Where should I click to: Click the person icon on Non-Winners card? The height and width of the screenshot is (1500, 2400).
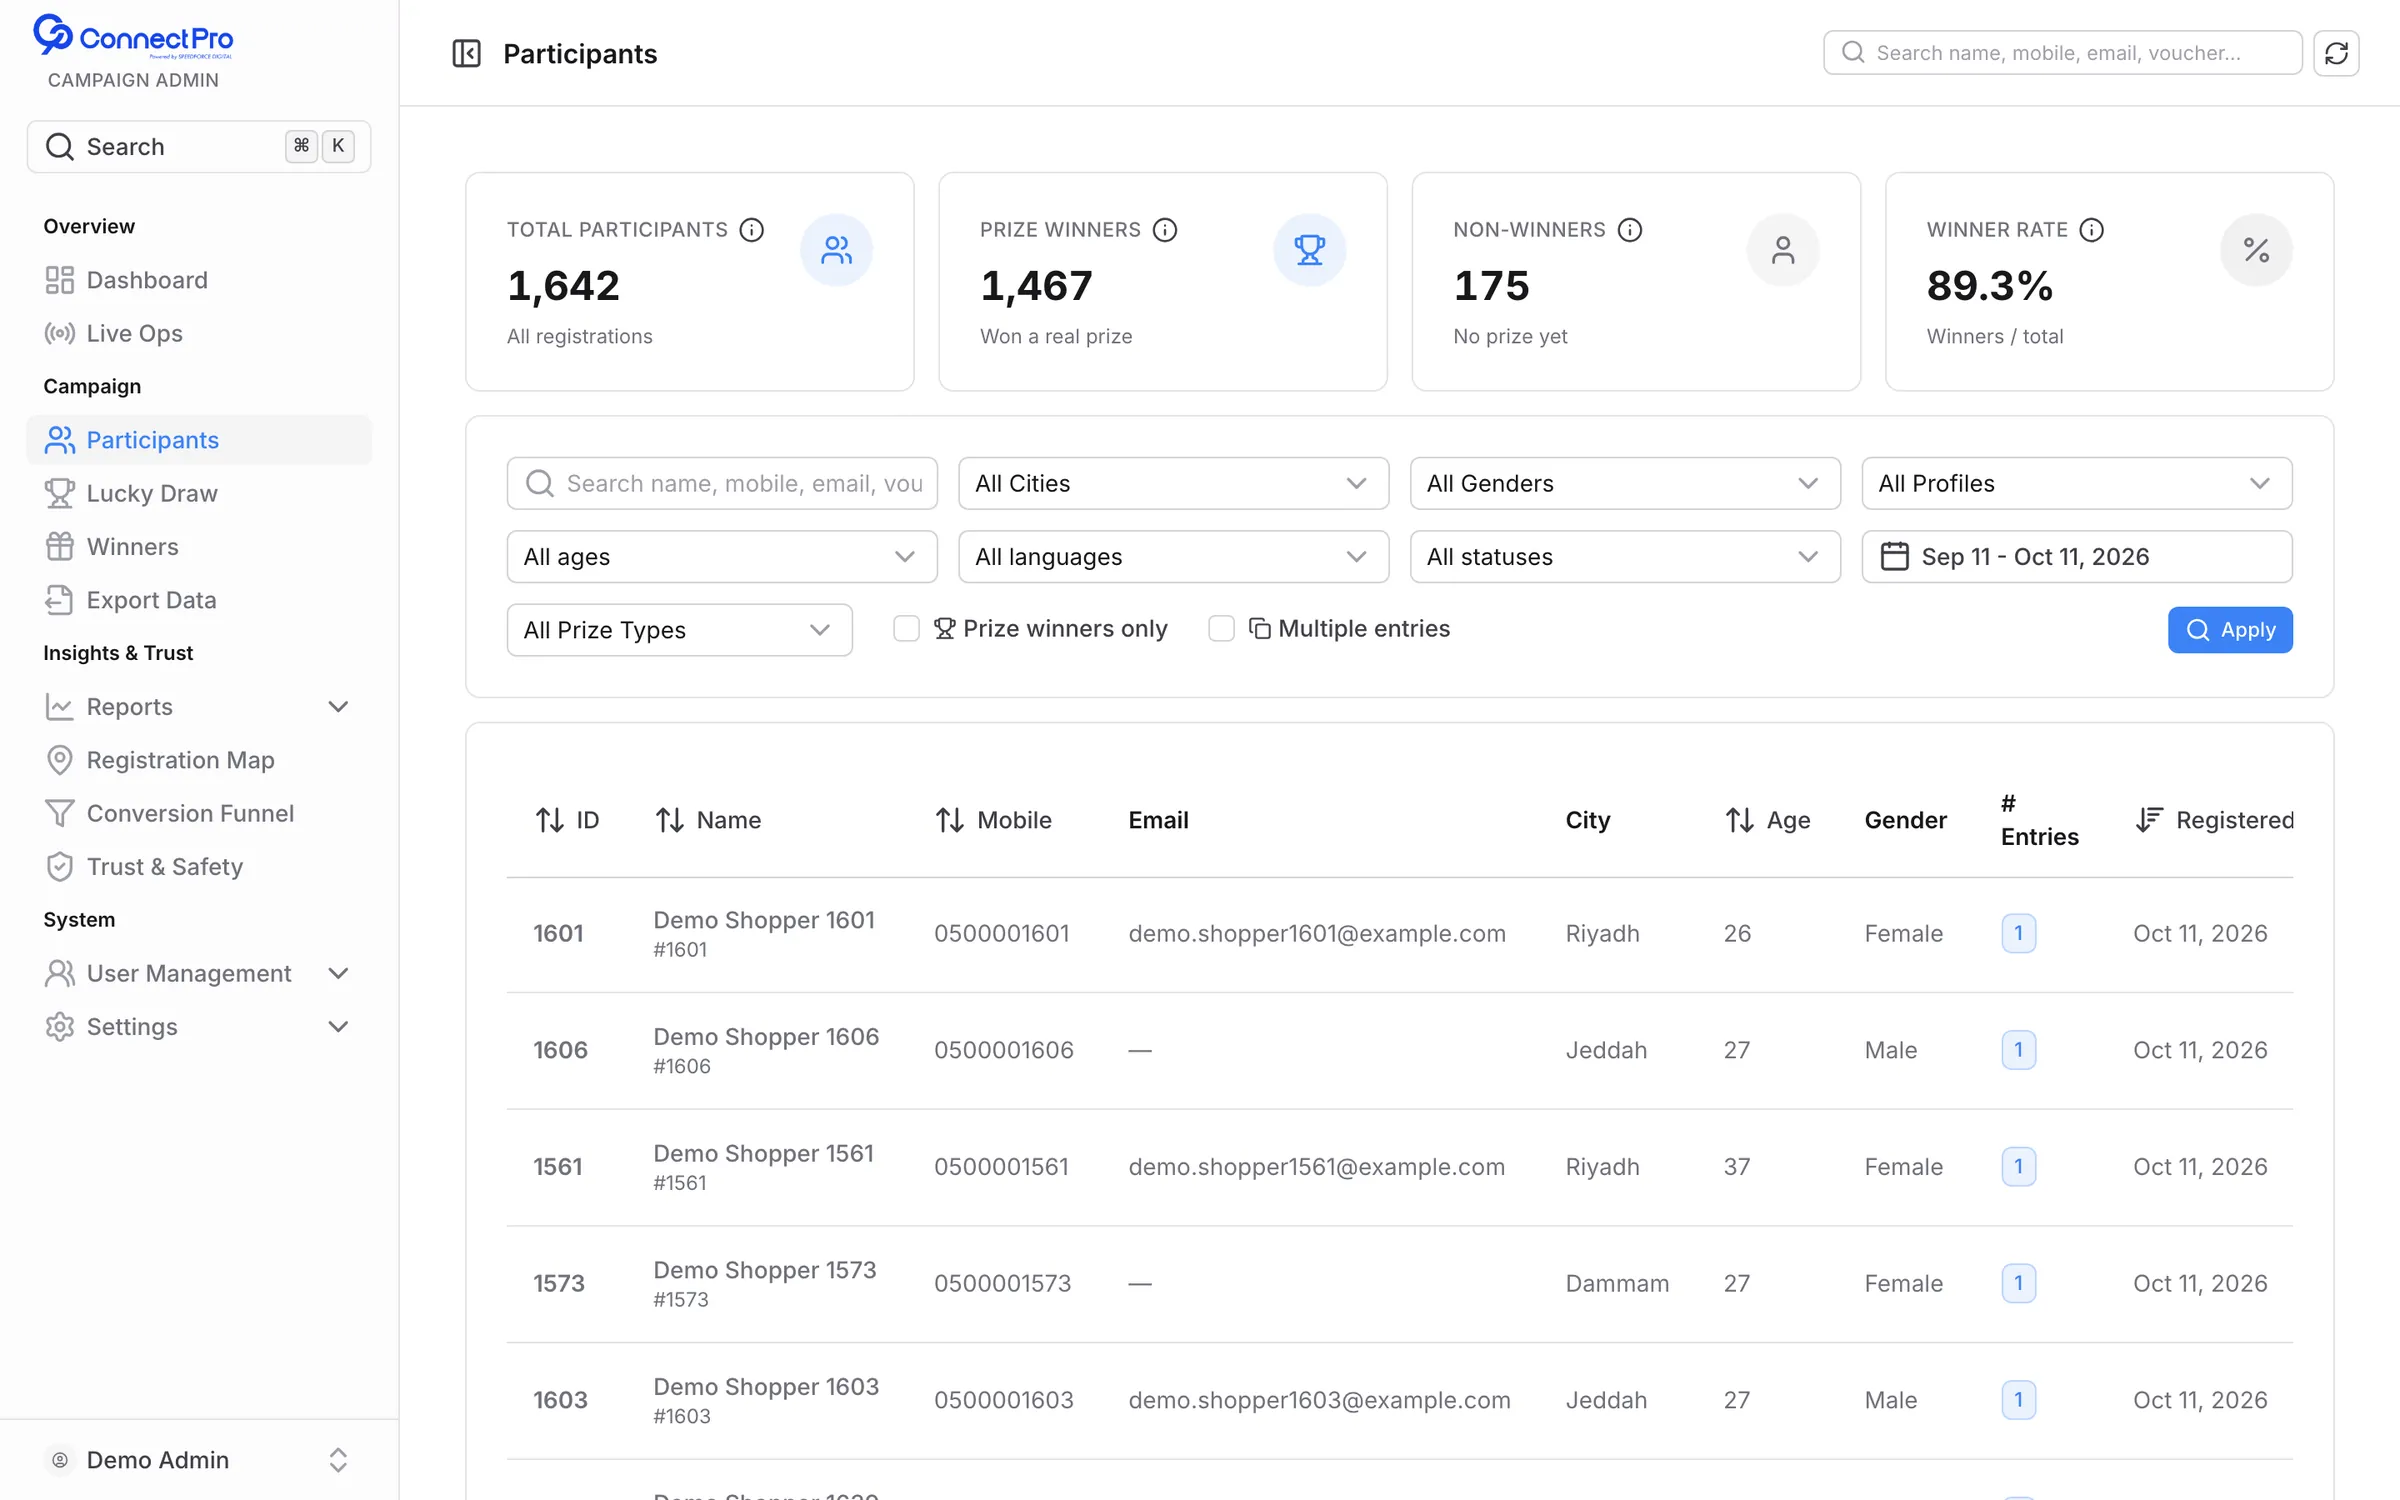(1782, 250)
